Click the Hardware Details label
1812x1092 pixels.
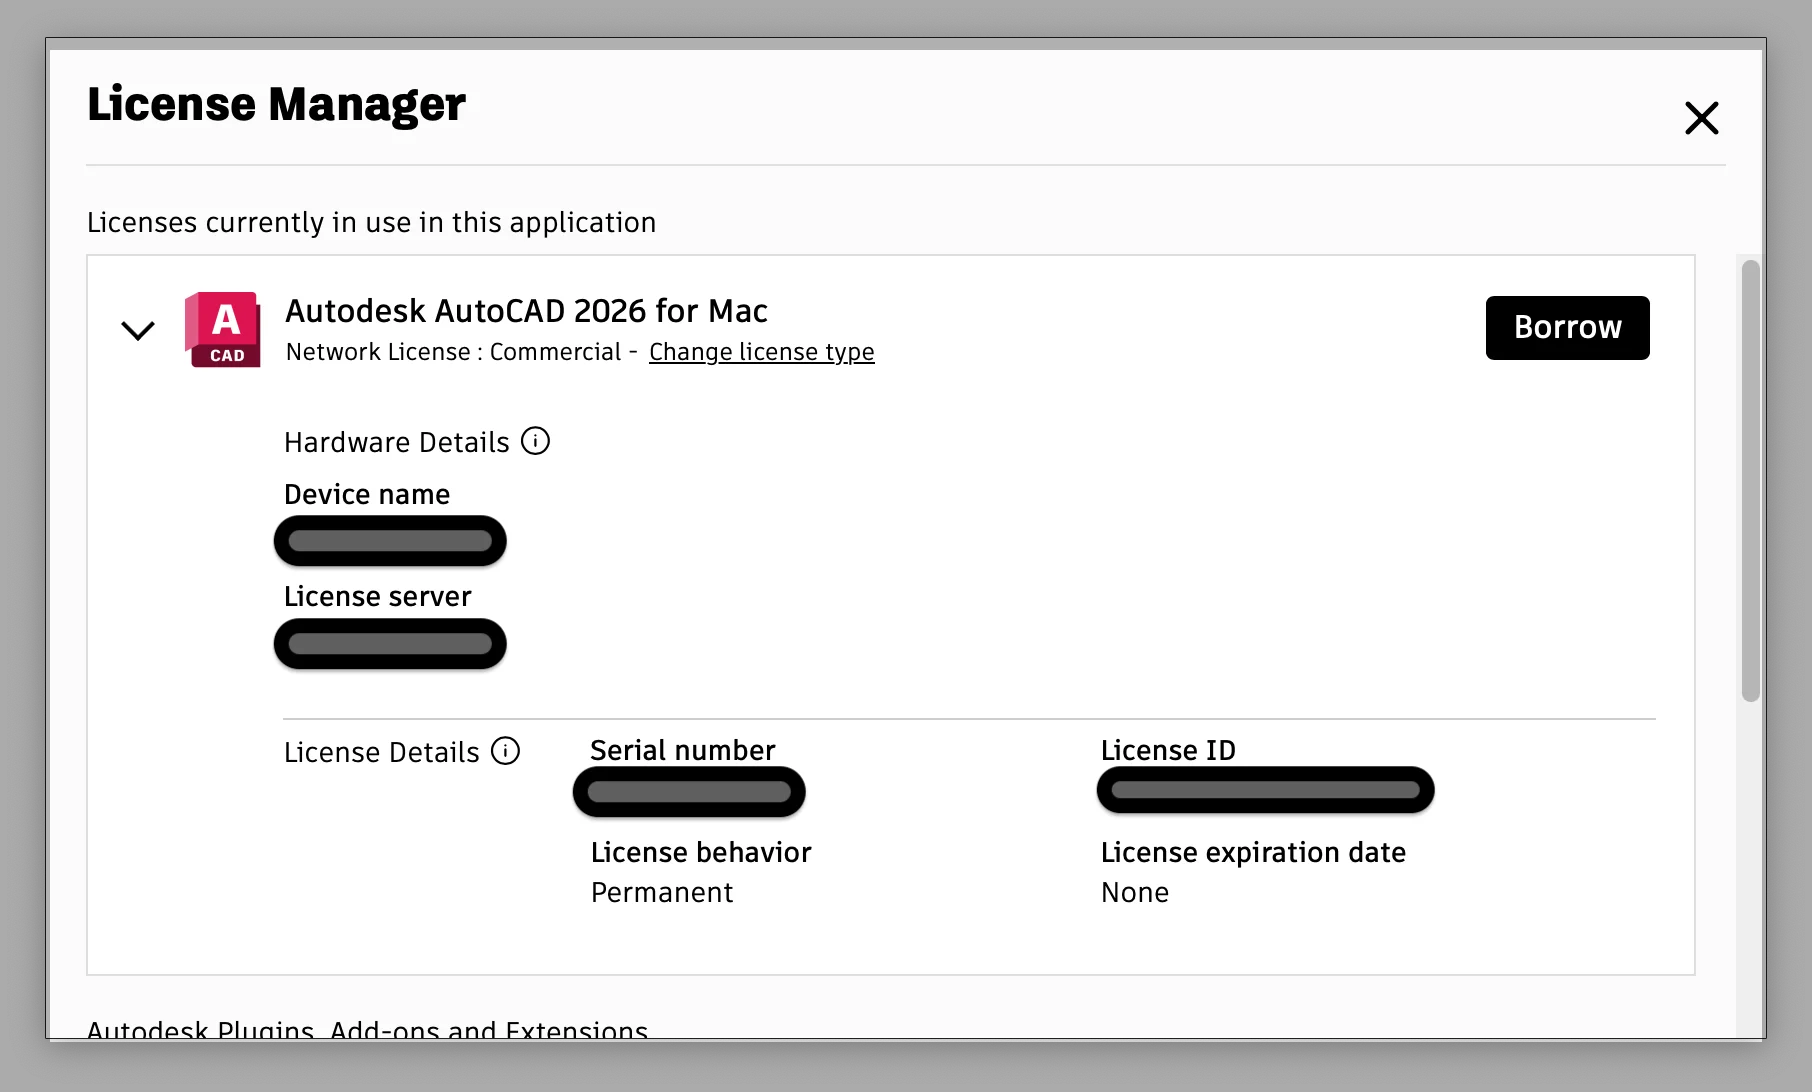(x=397, y=442)
